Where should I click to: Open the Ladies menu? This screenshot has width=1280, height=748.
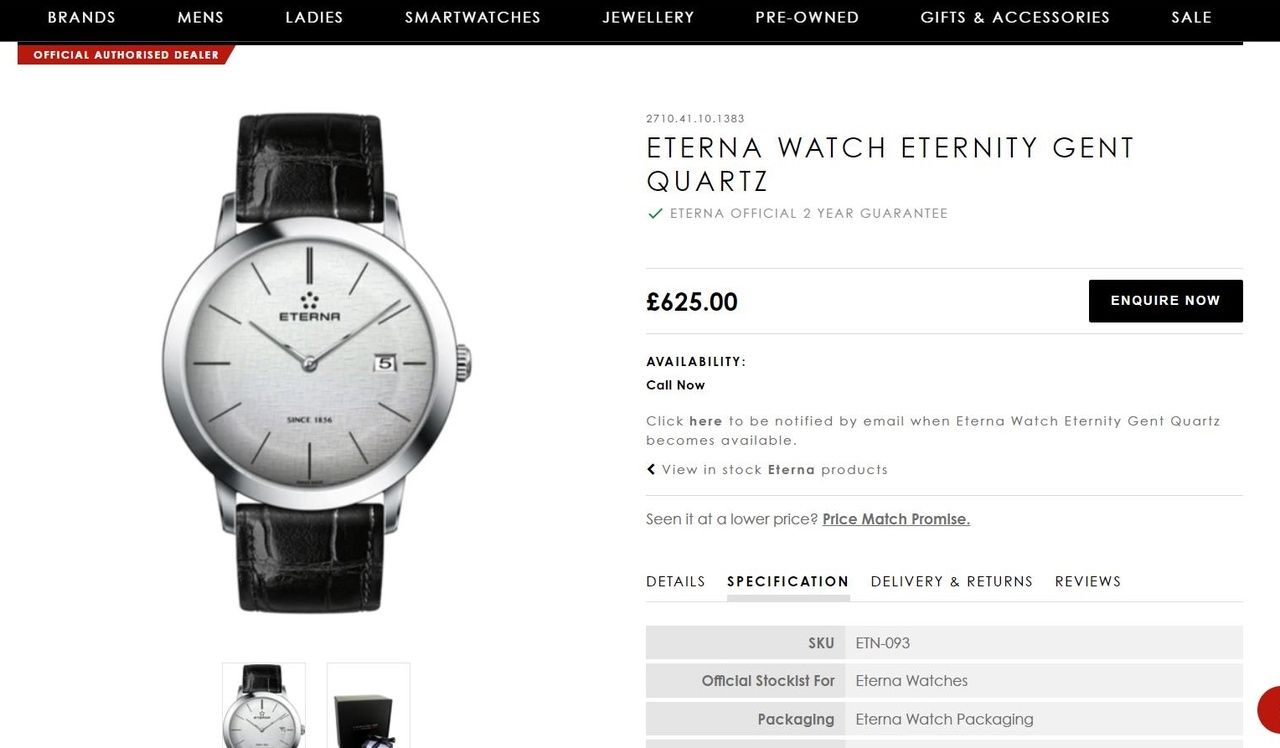[314, 17]
